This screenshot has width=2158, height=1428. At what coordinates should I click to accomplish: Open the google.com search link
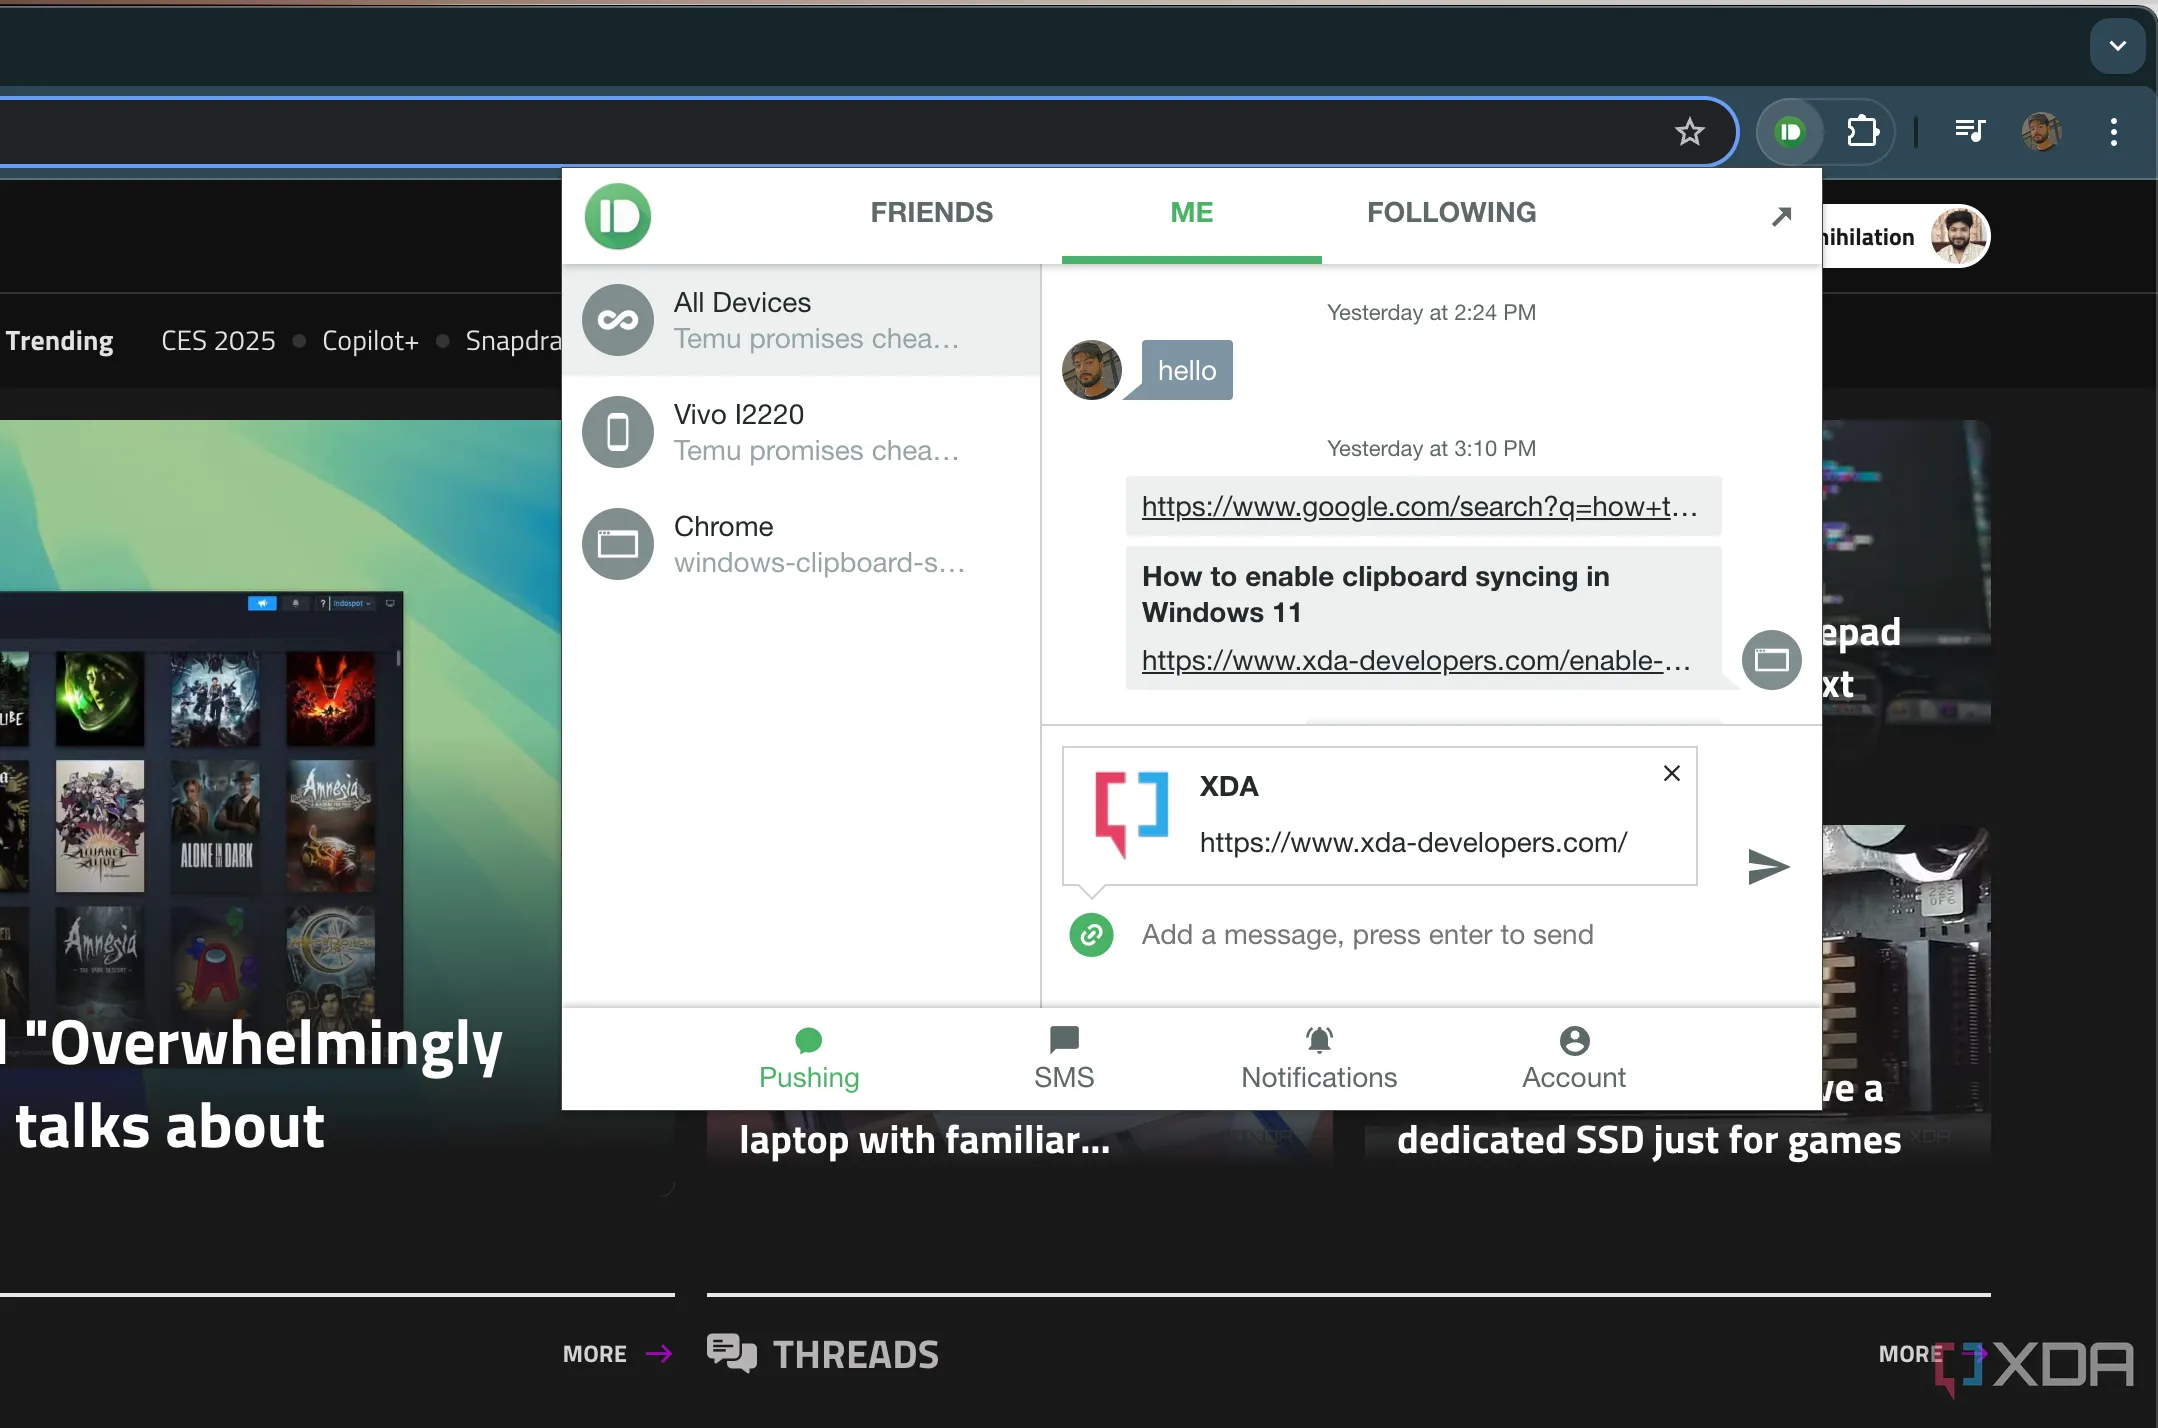pyautogui.click(x=1419, y=507)
